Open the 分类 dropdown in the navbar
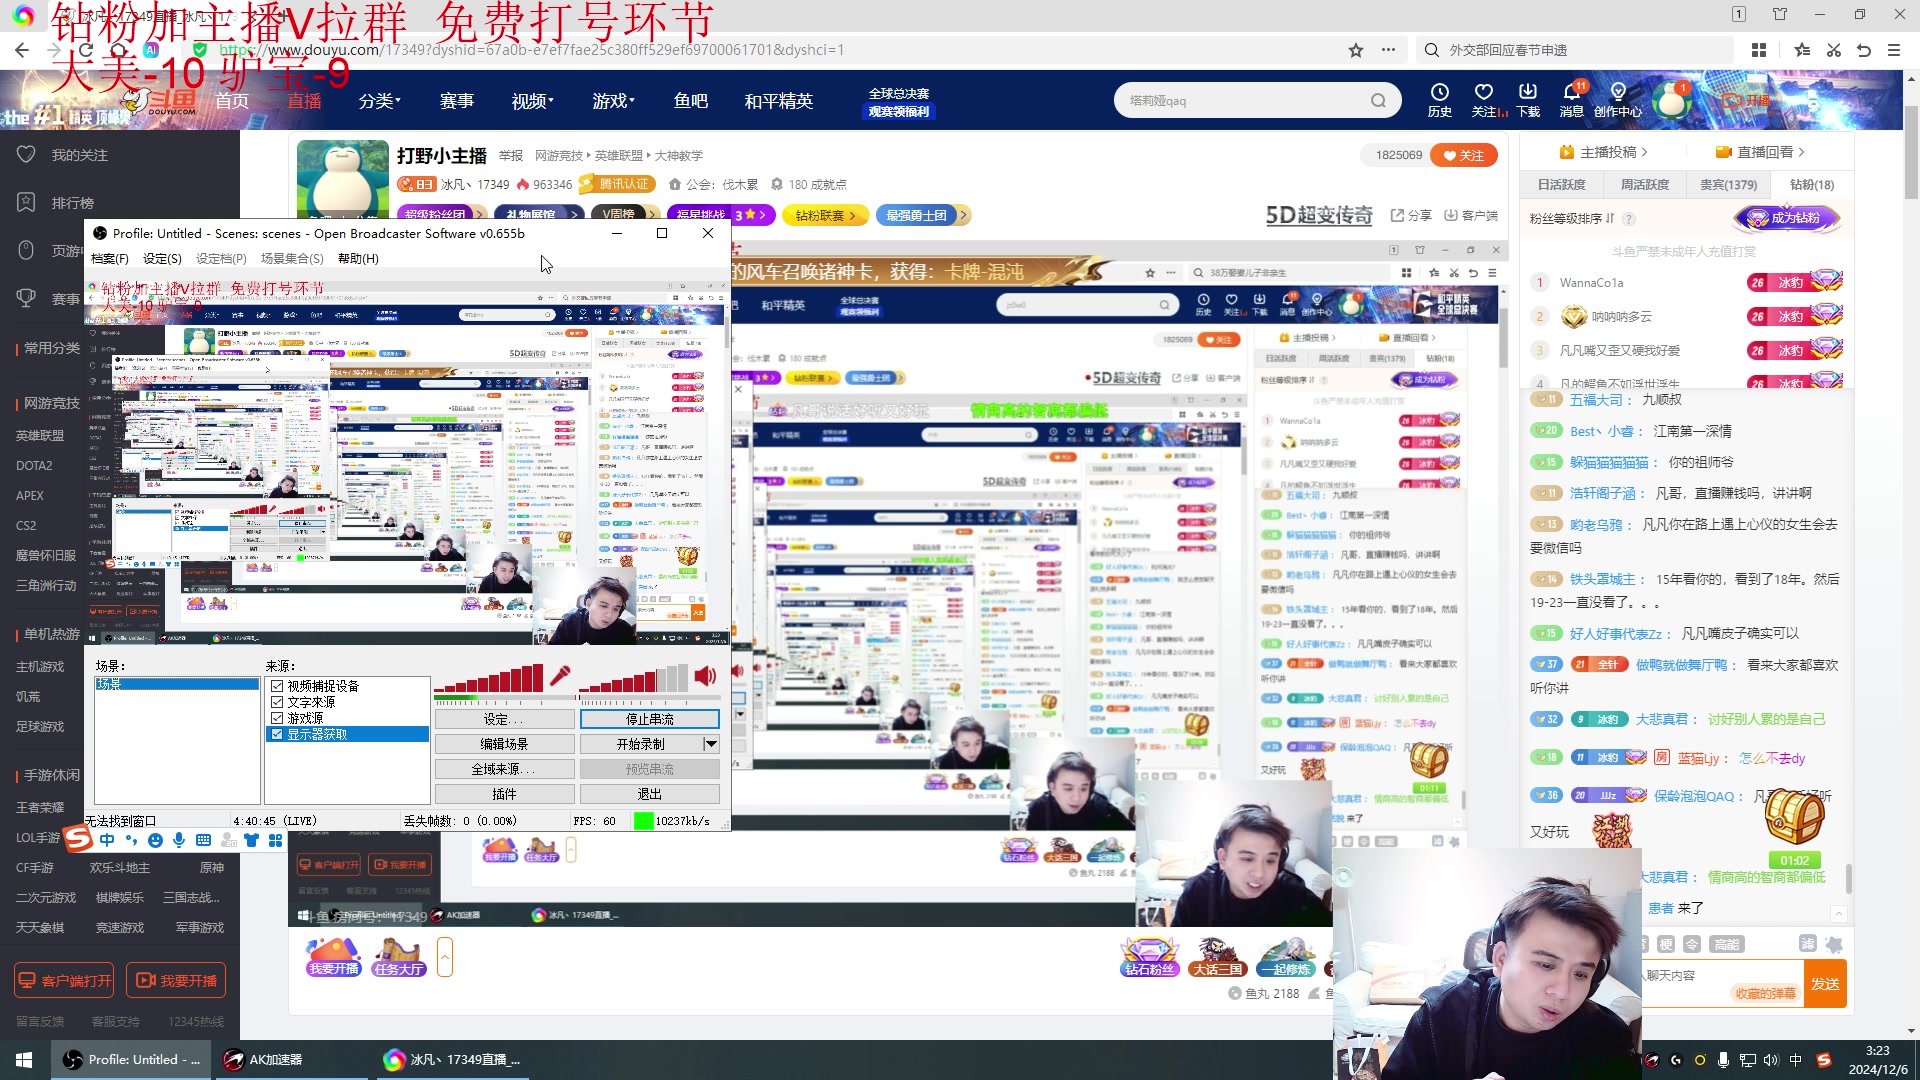Viewport: 1920px width, 1080px height. coord(378,100)
